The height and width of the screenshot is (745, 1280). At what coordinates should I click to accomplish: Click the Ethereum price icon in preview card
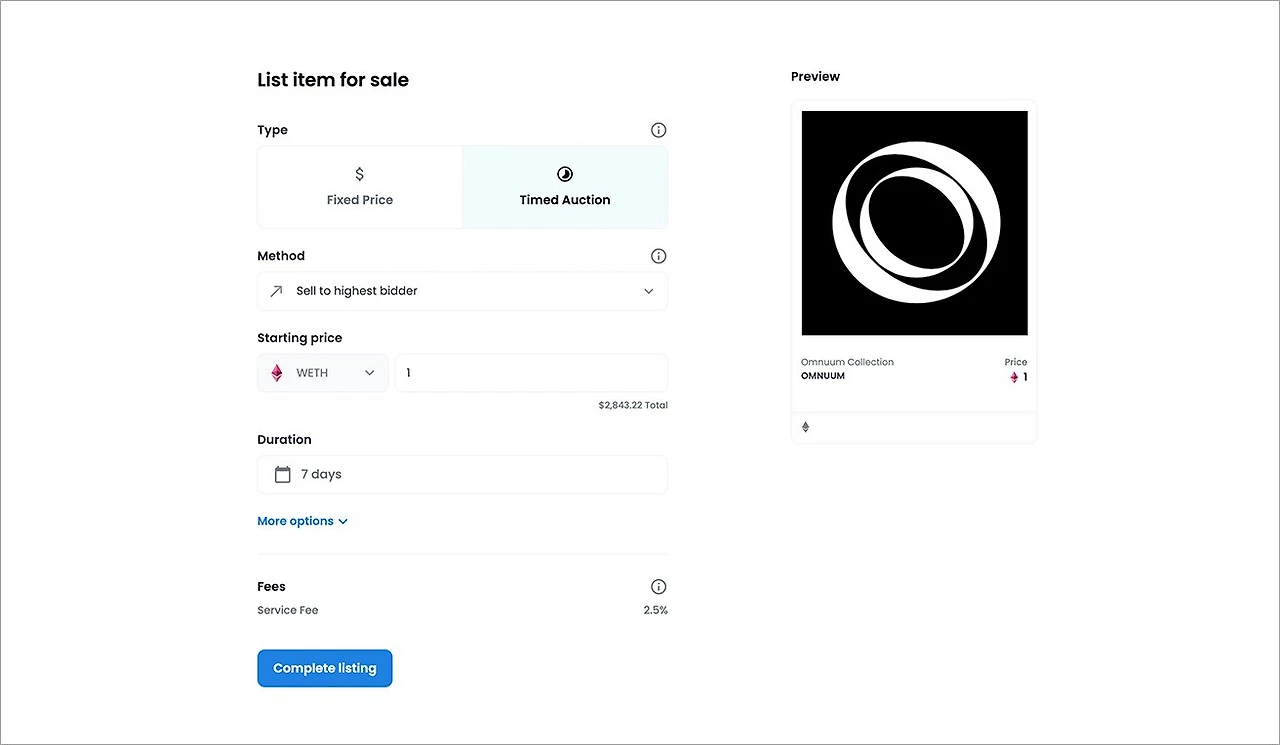(x=1014, y=377)
